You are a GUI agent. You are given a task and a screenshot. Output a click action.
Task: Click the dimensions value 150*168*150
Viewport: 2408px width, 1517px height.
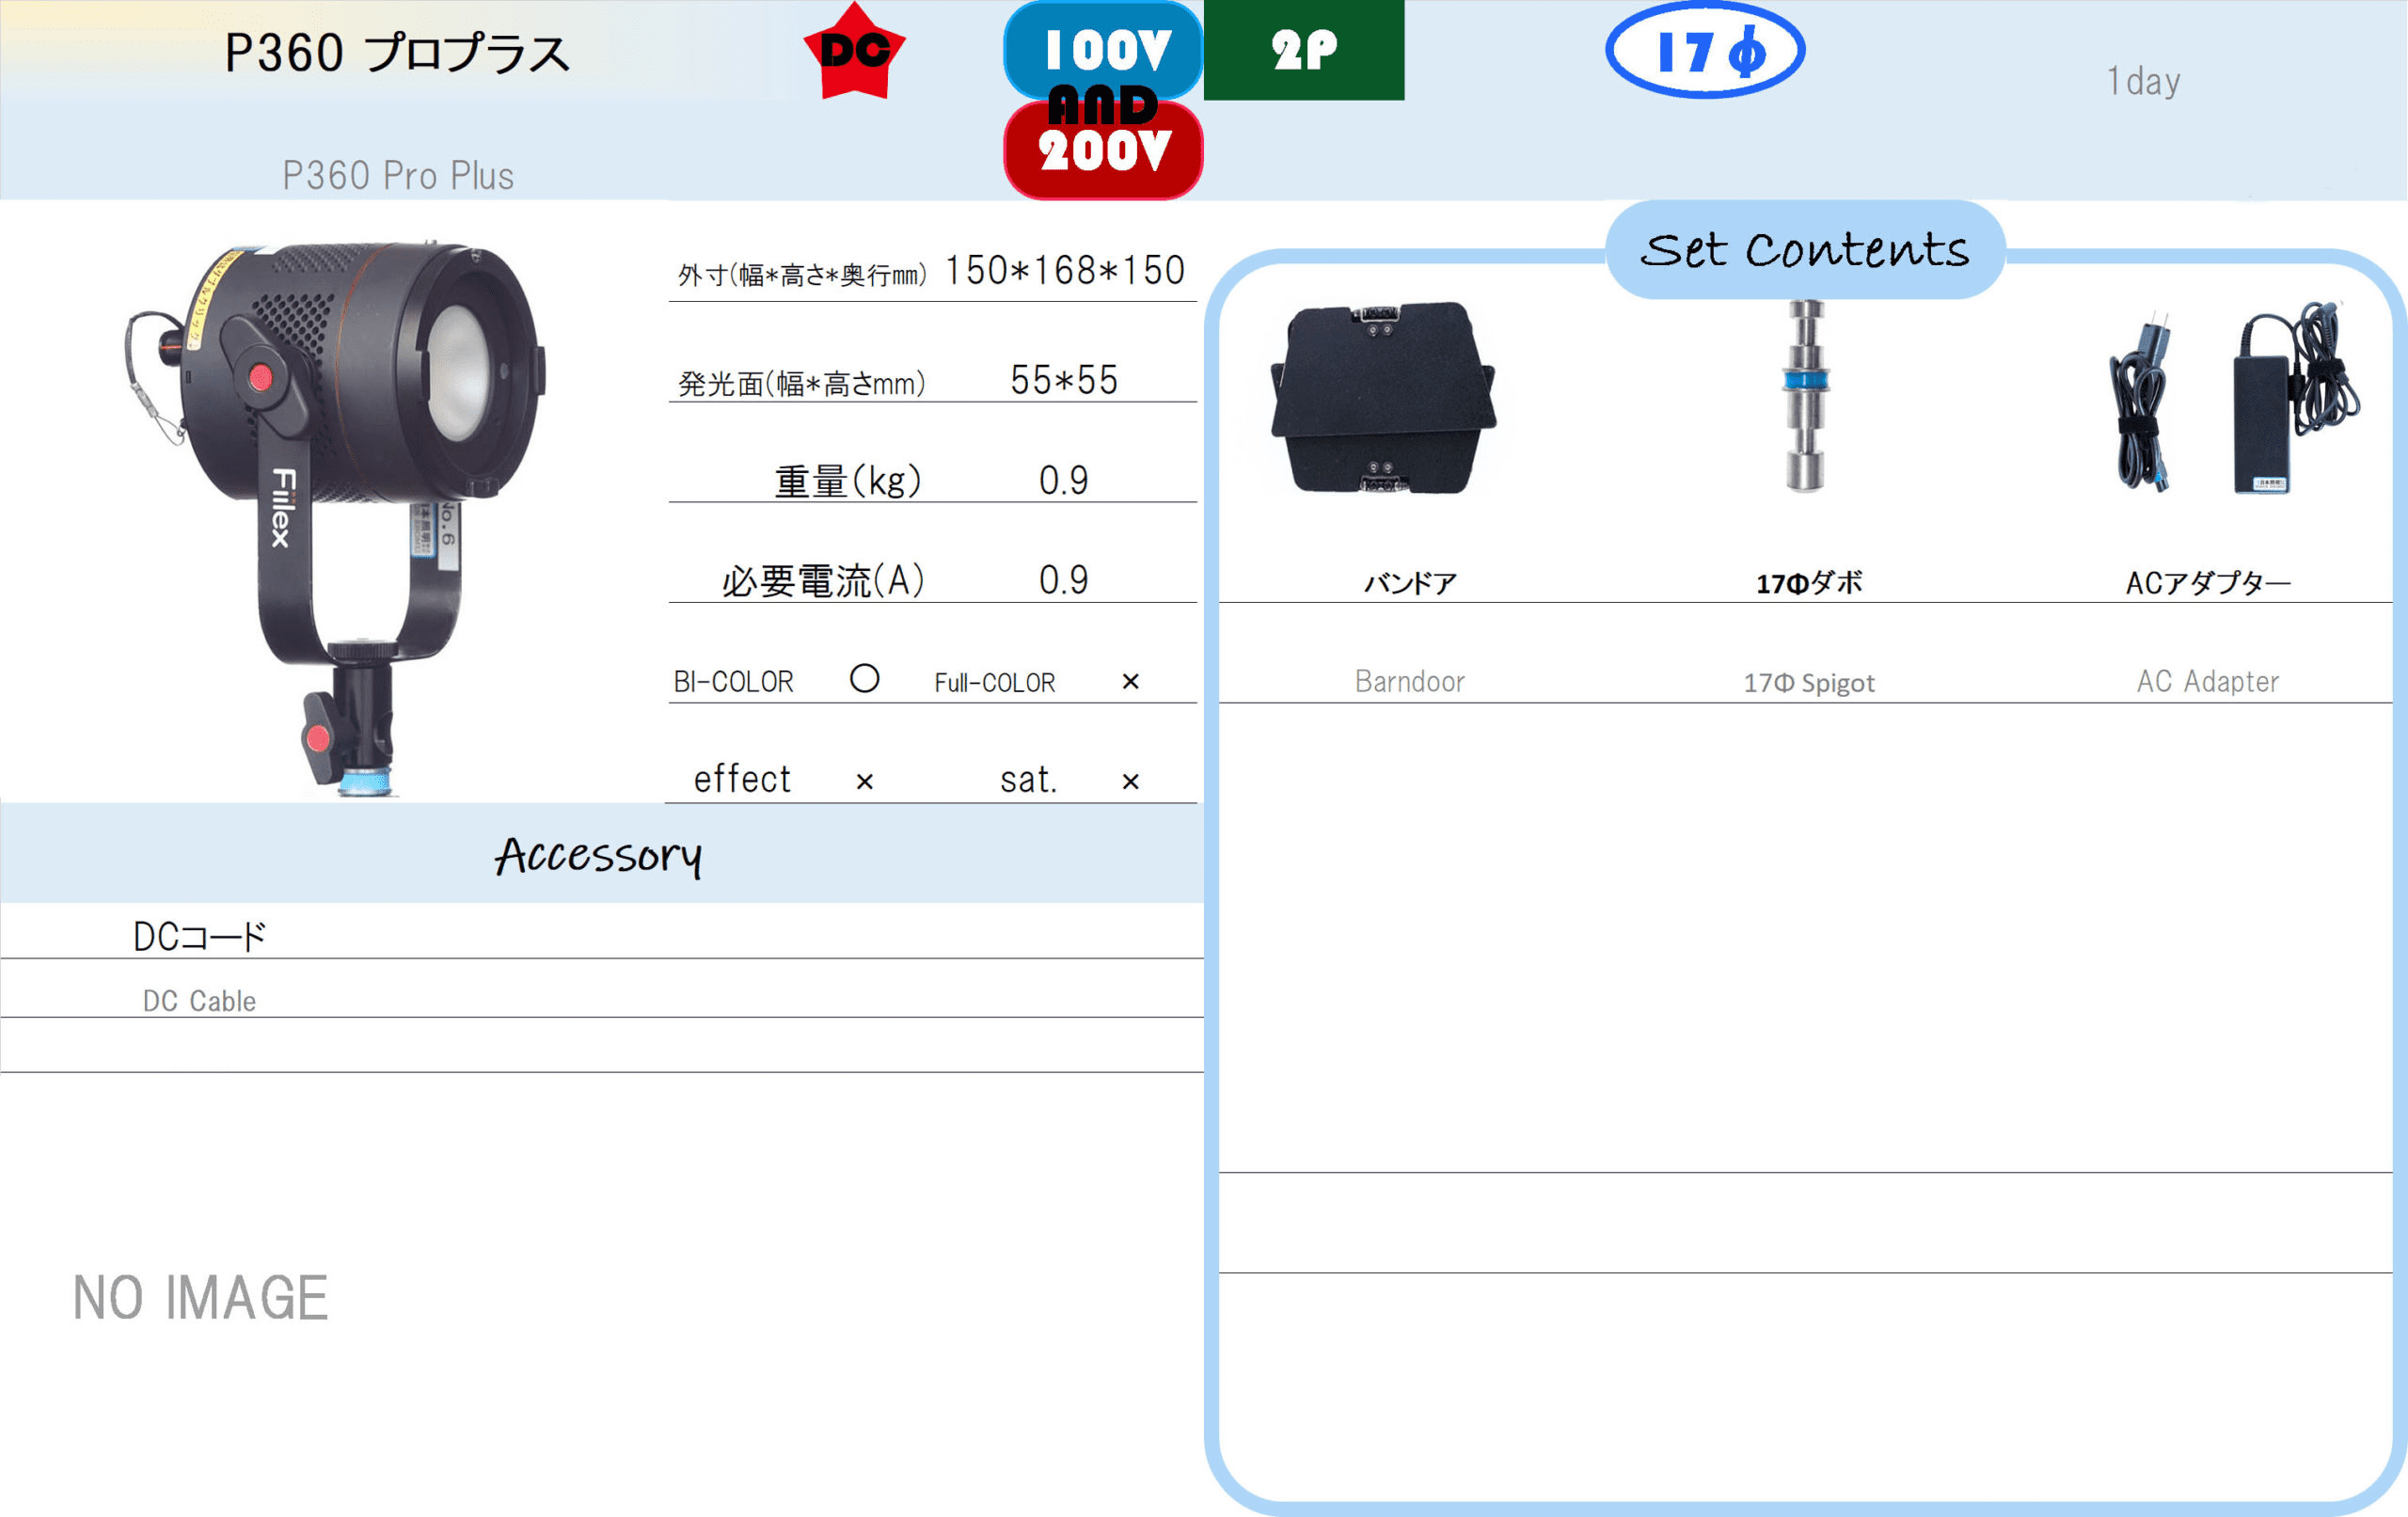[x=1065, y=271]
